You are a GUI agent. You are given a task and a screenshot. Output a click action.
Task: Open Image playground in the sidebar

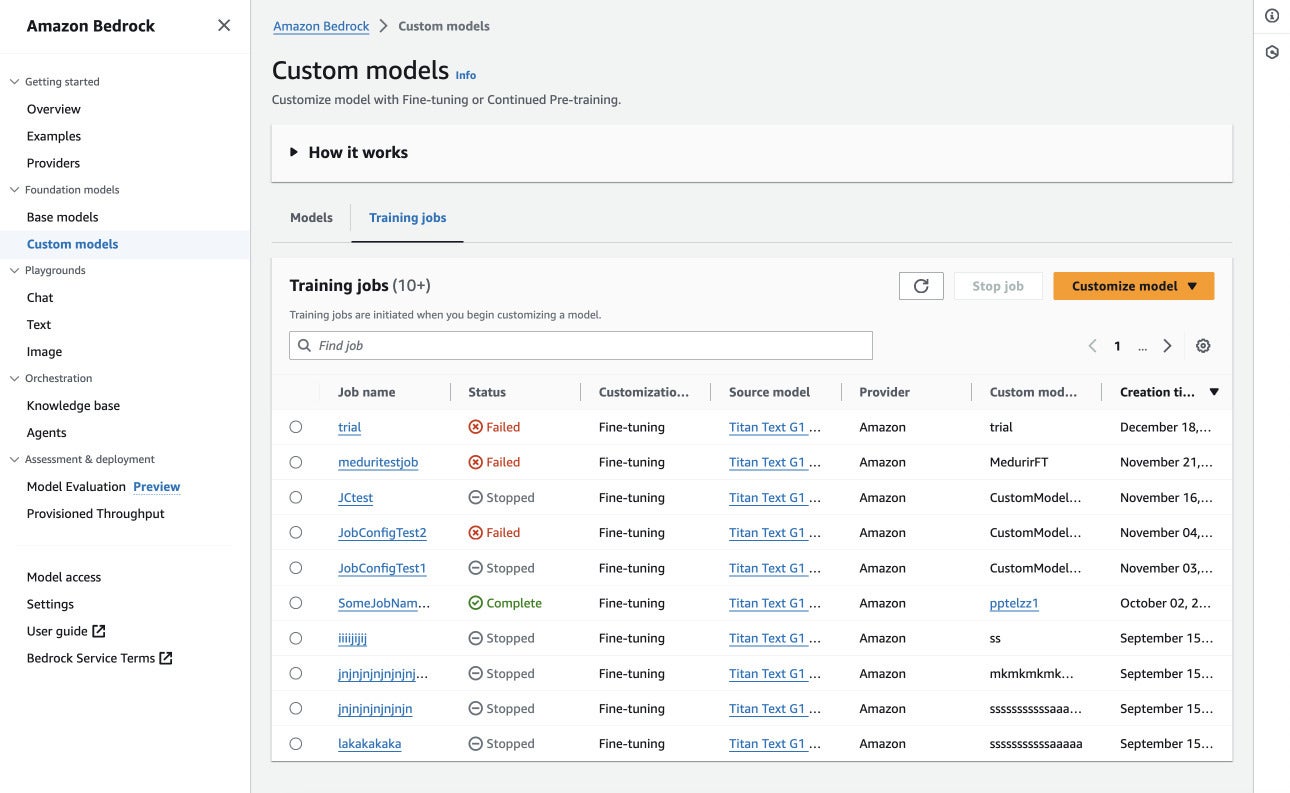pos(44,352)
